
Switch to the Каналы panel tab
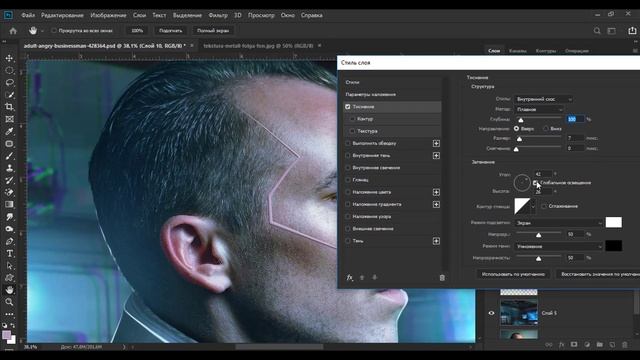(x=518, y=51)
